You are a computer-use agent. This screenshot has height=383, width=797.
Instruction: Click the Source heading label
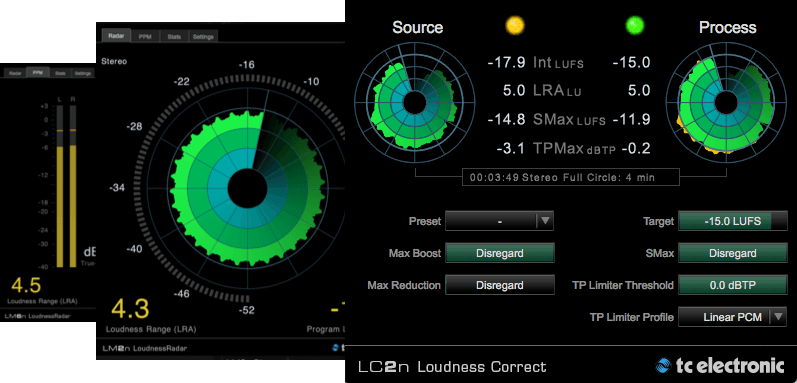418,27
